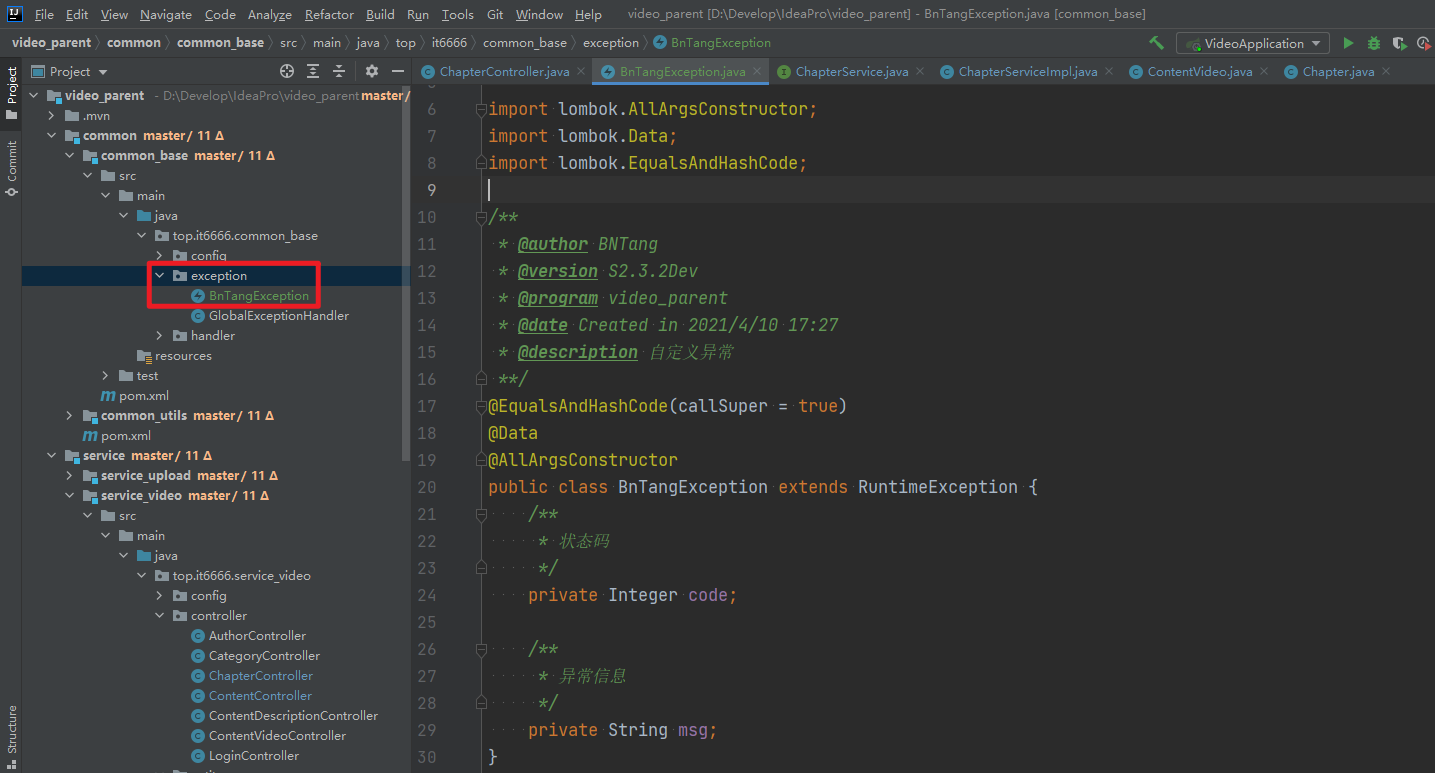1435x773 pixels.
Task: Select ContentVideoController in tree
Action: click(277, 736)
